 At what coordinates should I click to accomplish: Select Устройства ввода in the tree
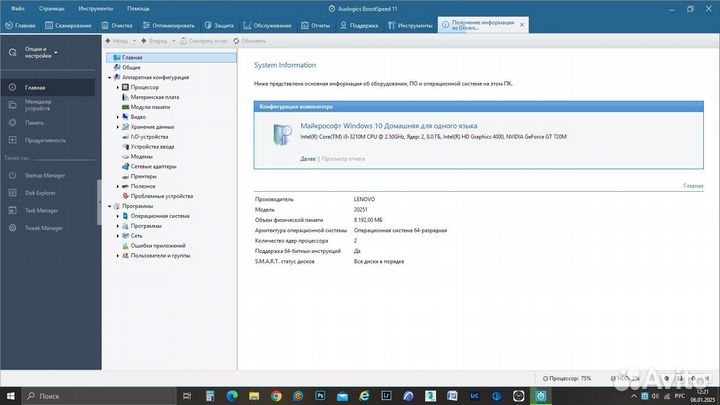coord(152,147)
